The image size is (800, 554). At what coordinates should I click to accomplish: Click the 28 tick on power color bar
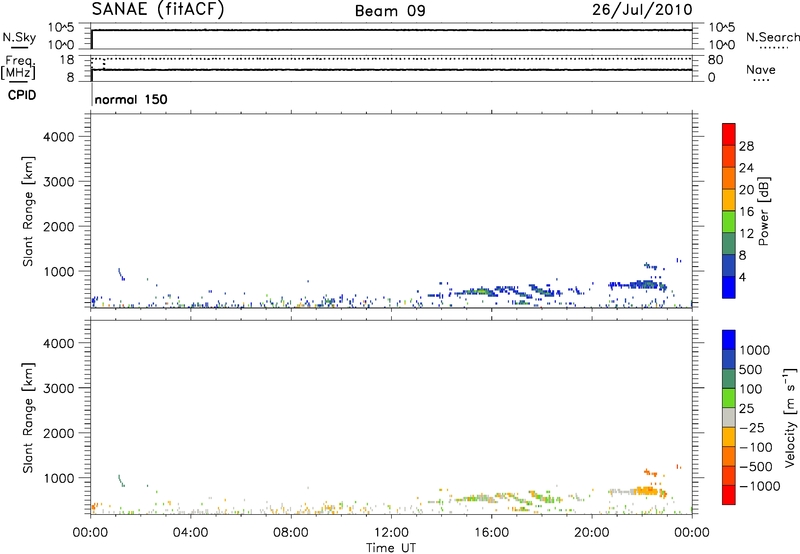(x=746, y=146)
